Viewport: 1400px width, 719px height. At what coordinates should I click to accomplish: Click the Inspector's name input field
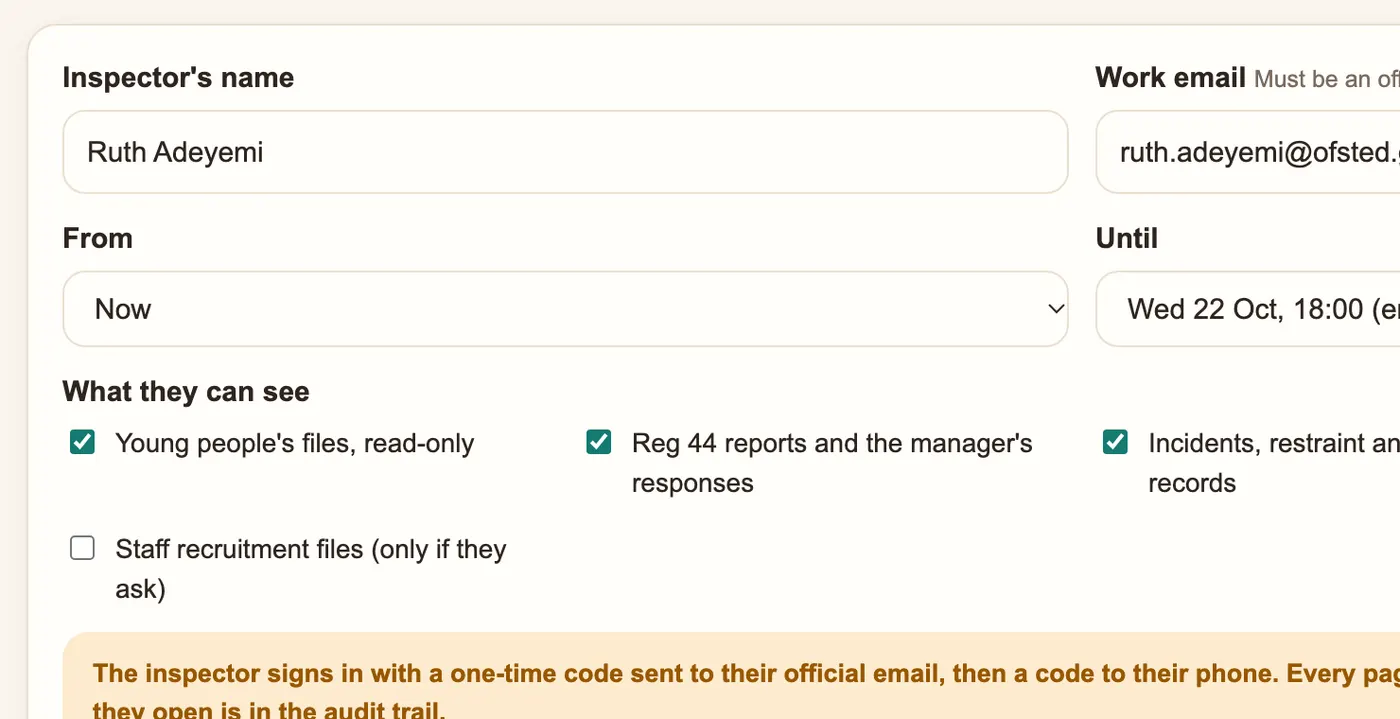pyautogui.click(x=565, y=152)
